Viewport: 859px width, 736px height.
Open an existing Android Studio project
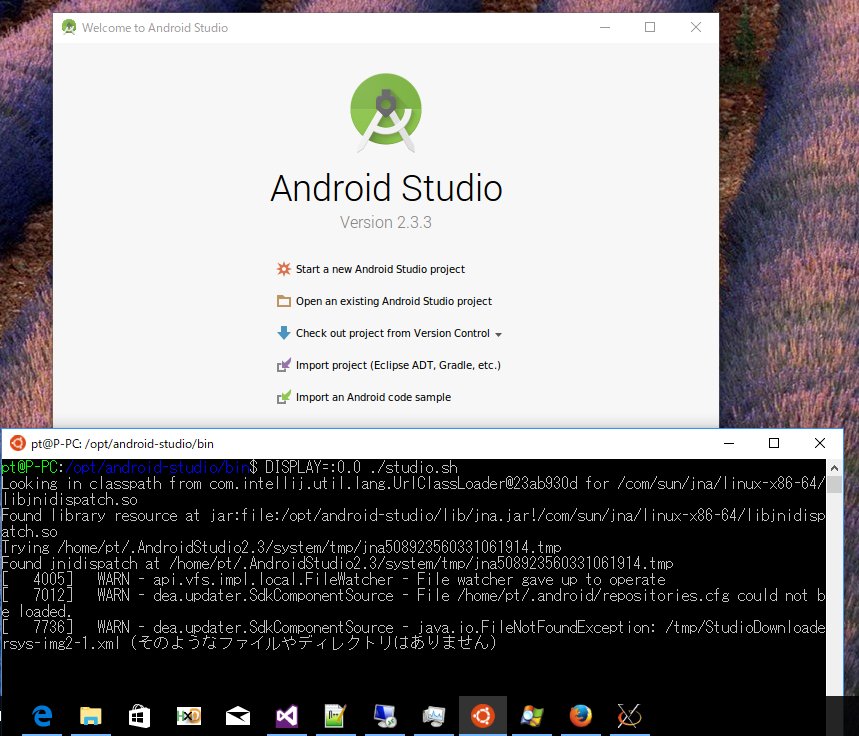pos(393,301)
